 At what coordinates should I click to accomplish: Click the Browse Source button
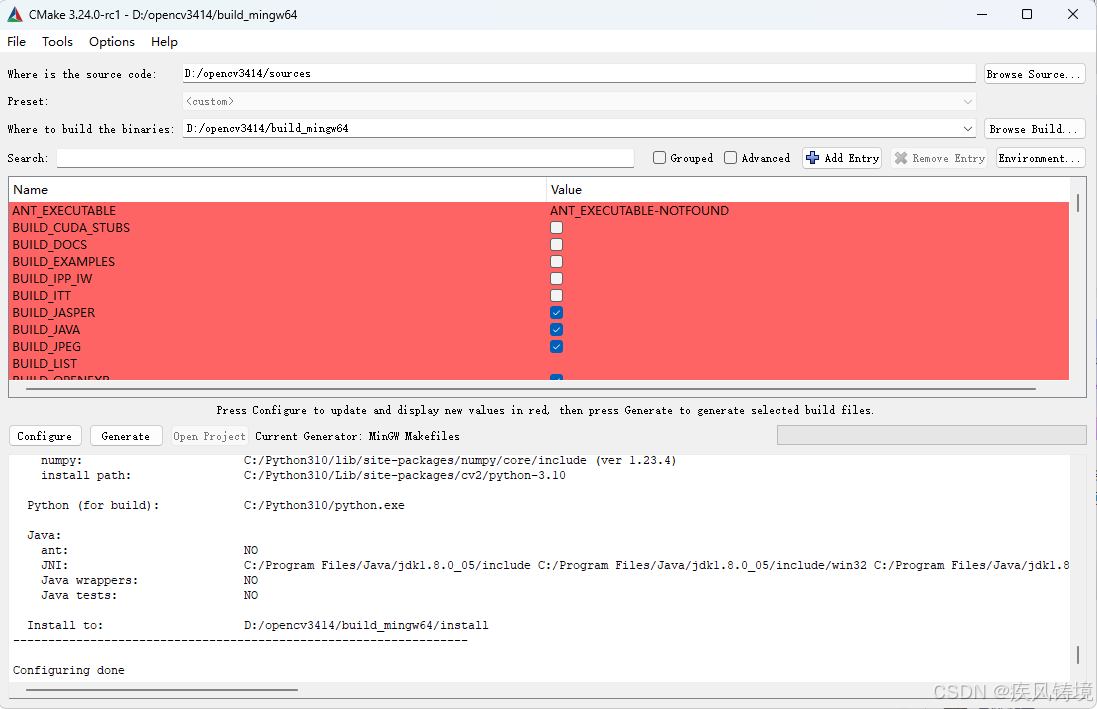coord(1035,74)
